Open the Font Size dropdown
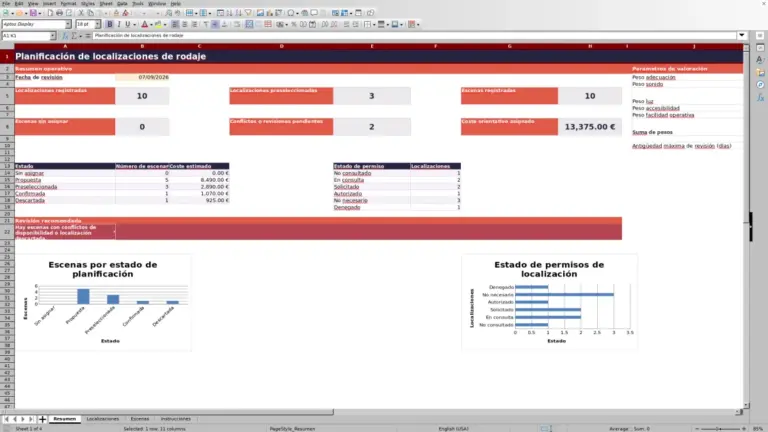The height and width of the screenshot is (432, 768). pyautogui.click(x=97, y=24)
